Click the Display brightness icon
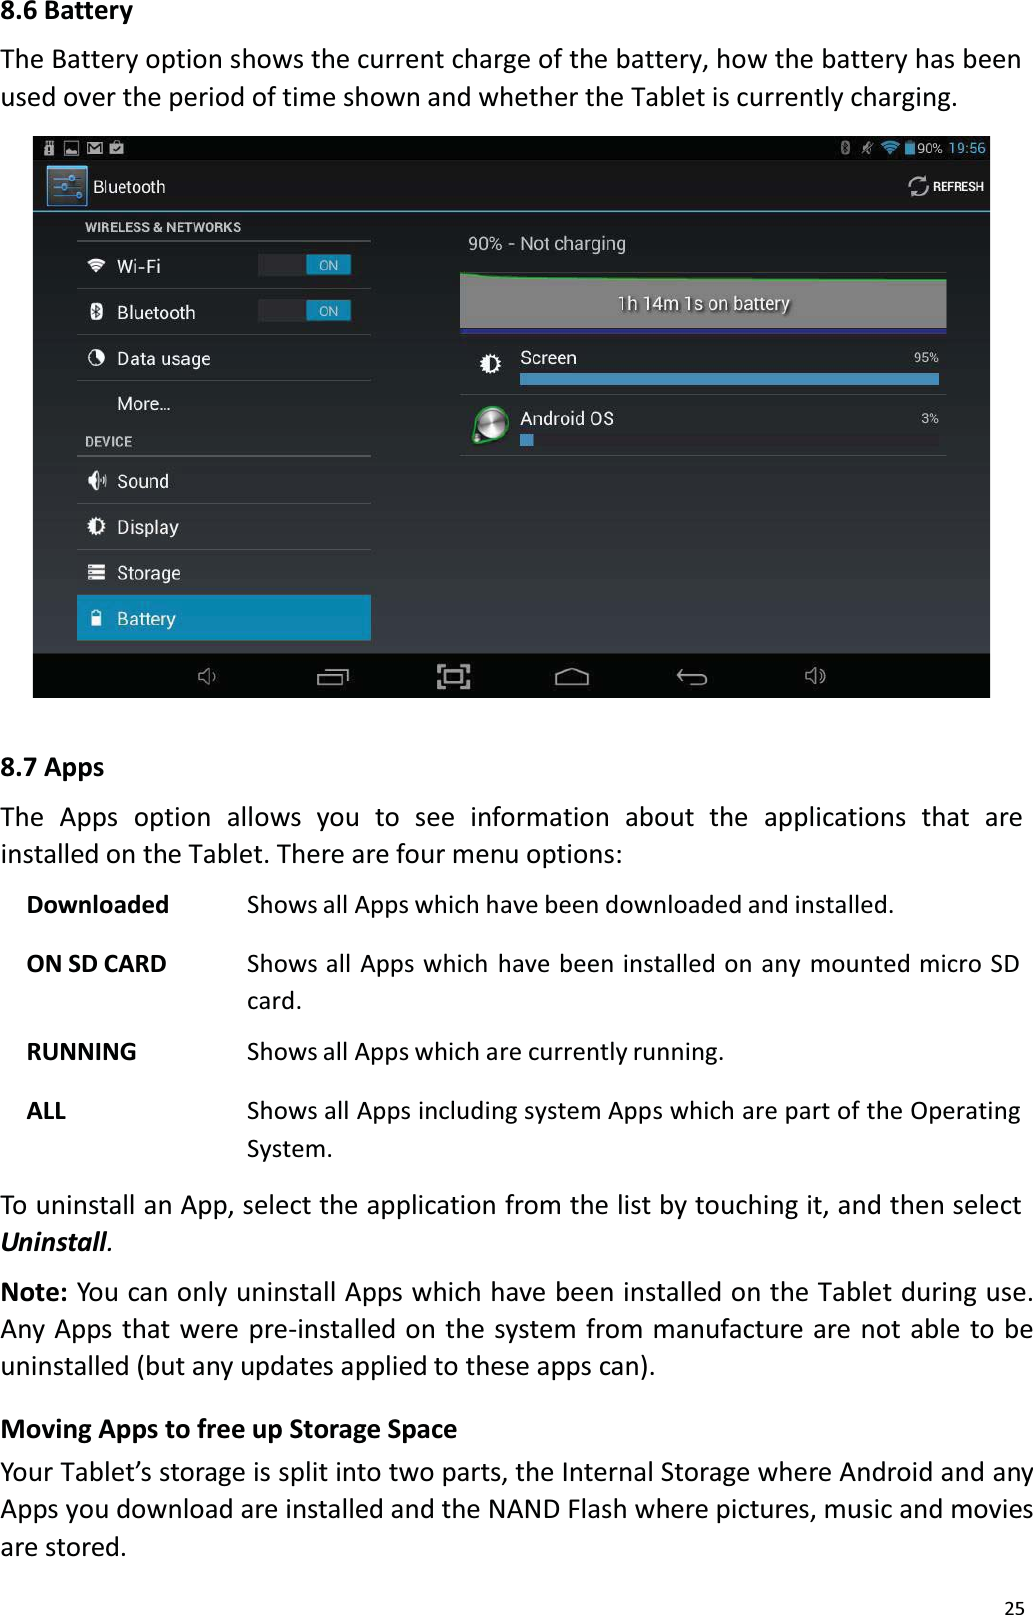The image size is (1033, 1615). point(96,526)
